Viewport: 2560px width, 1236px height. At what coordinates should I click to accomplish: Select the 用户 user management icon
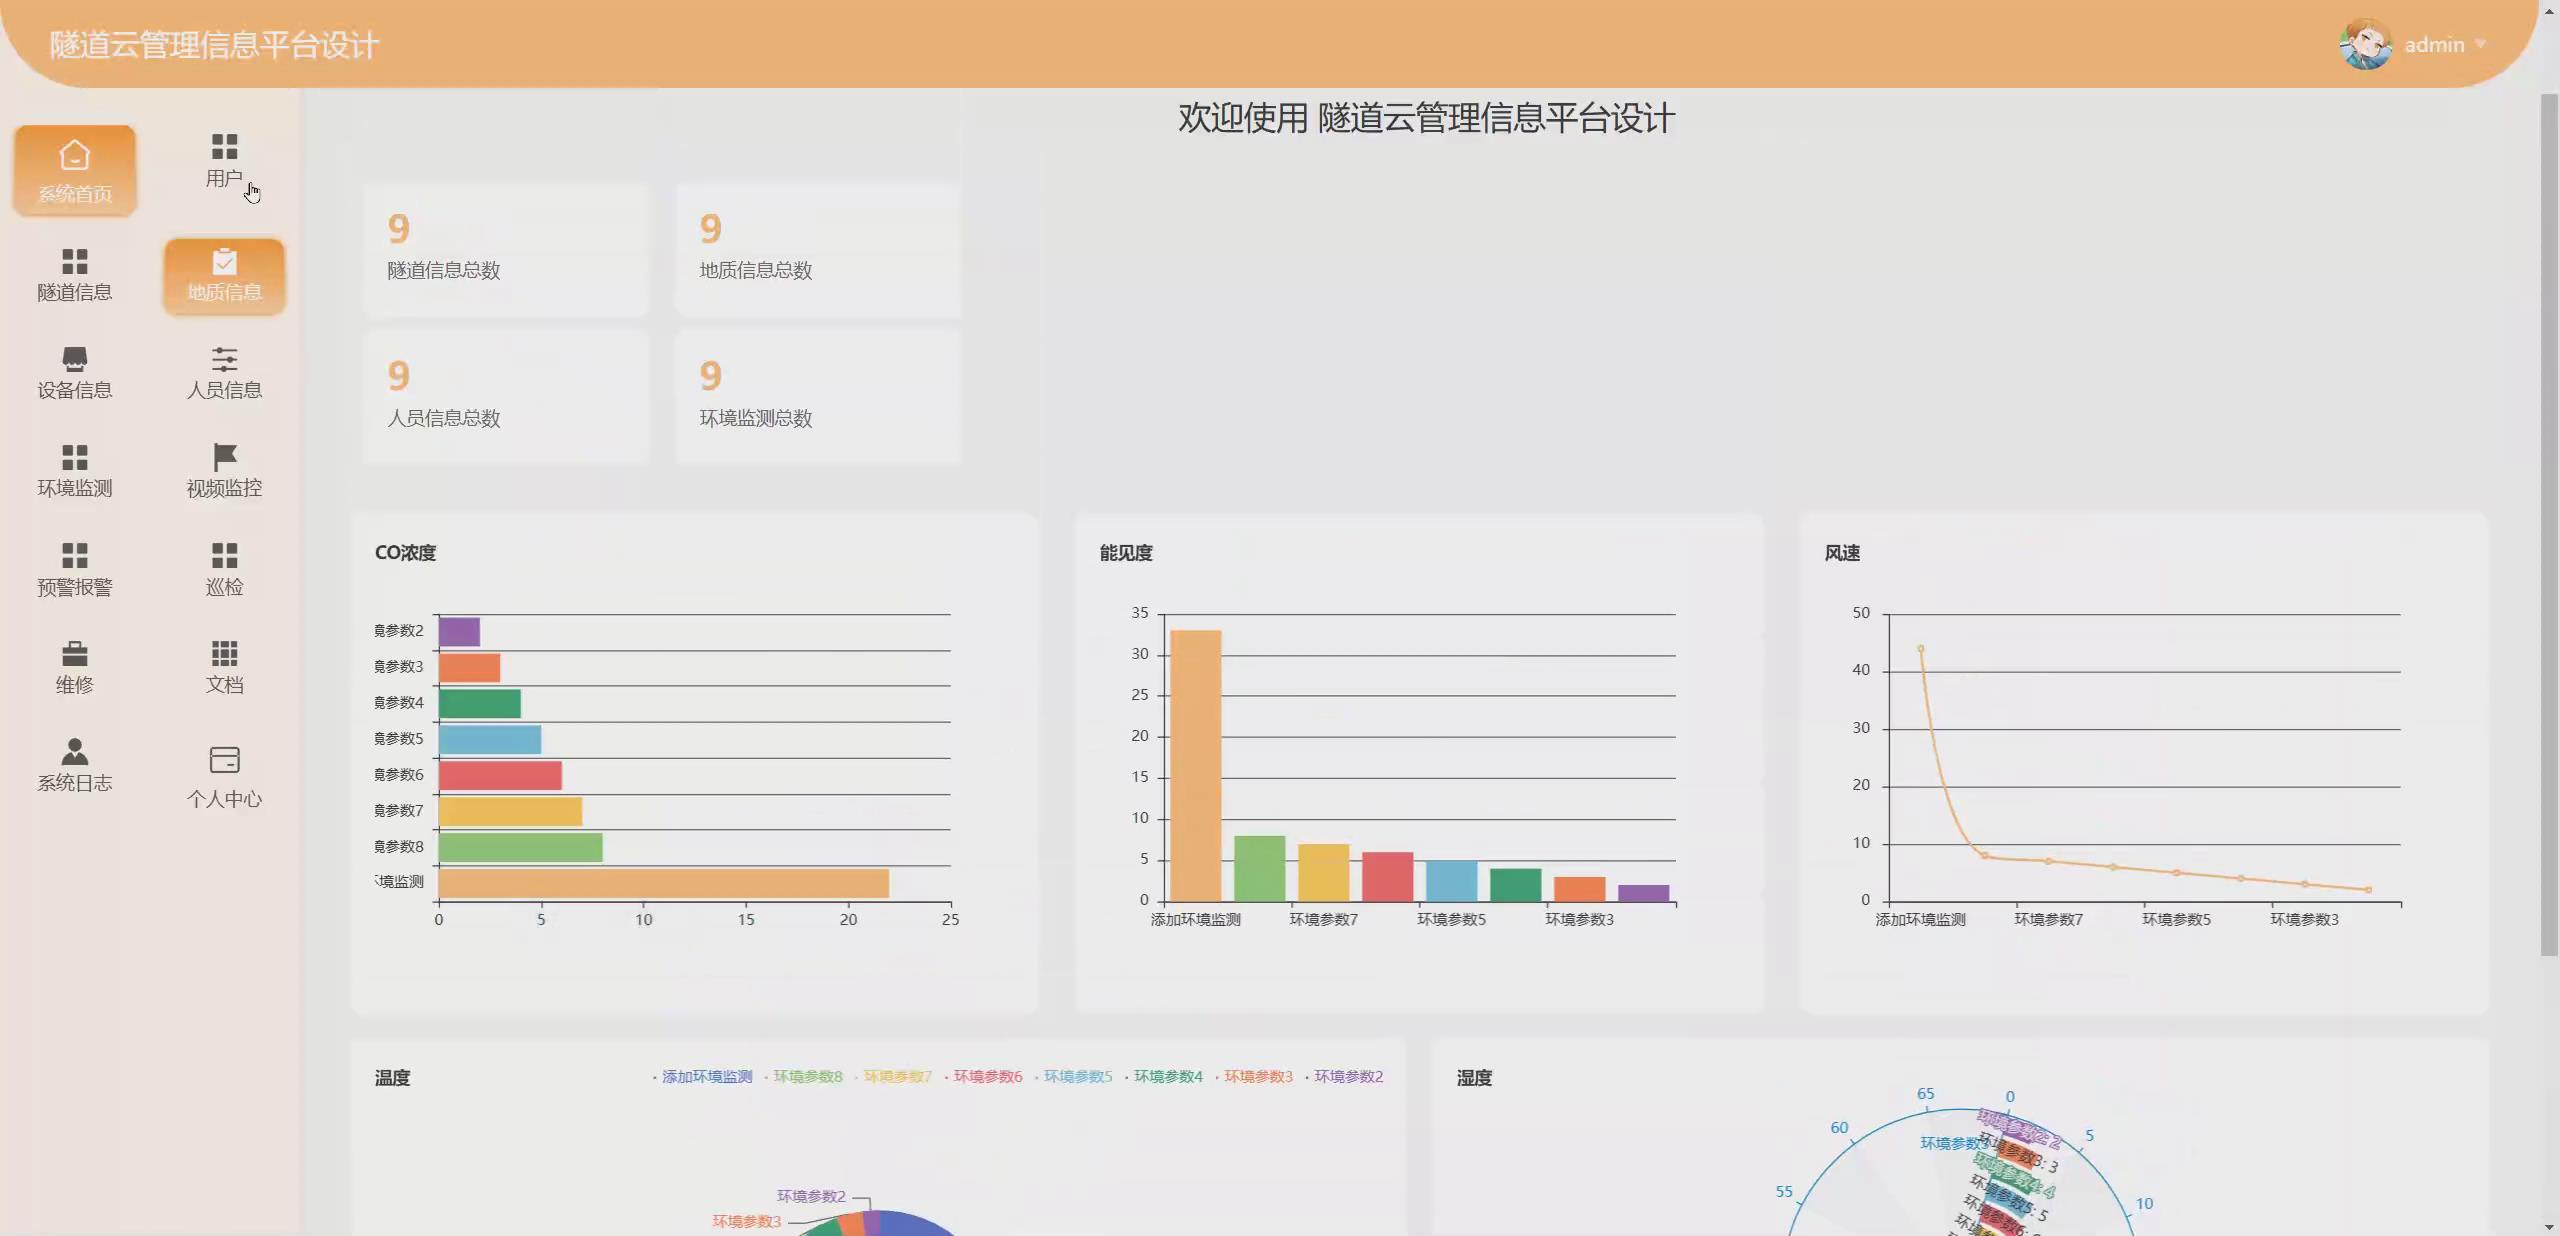point(223,163)
